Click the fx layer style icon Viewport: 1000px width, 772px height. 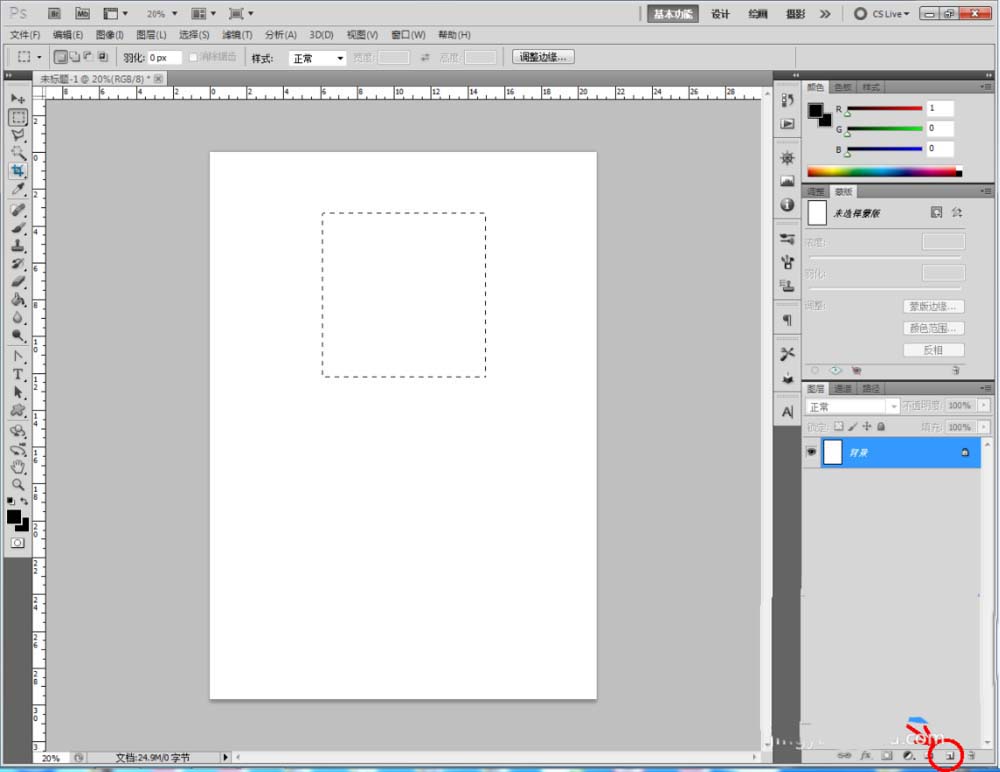point(866,756)
